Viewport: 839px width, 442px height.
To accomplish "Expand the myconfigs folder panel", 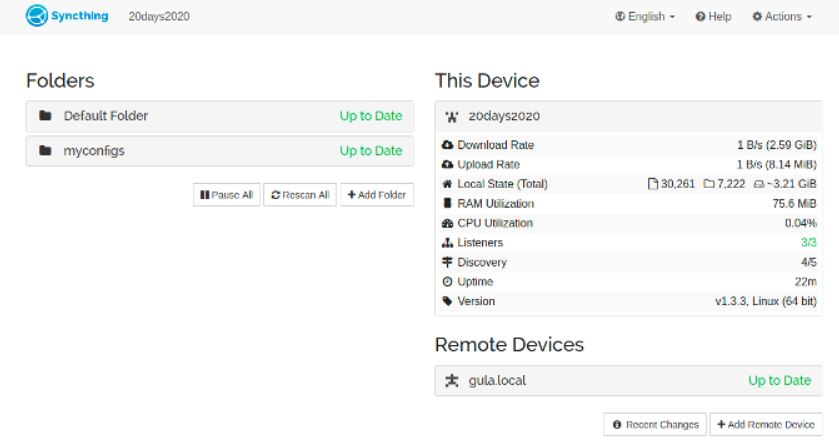I will coord(219,151).
